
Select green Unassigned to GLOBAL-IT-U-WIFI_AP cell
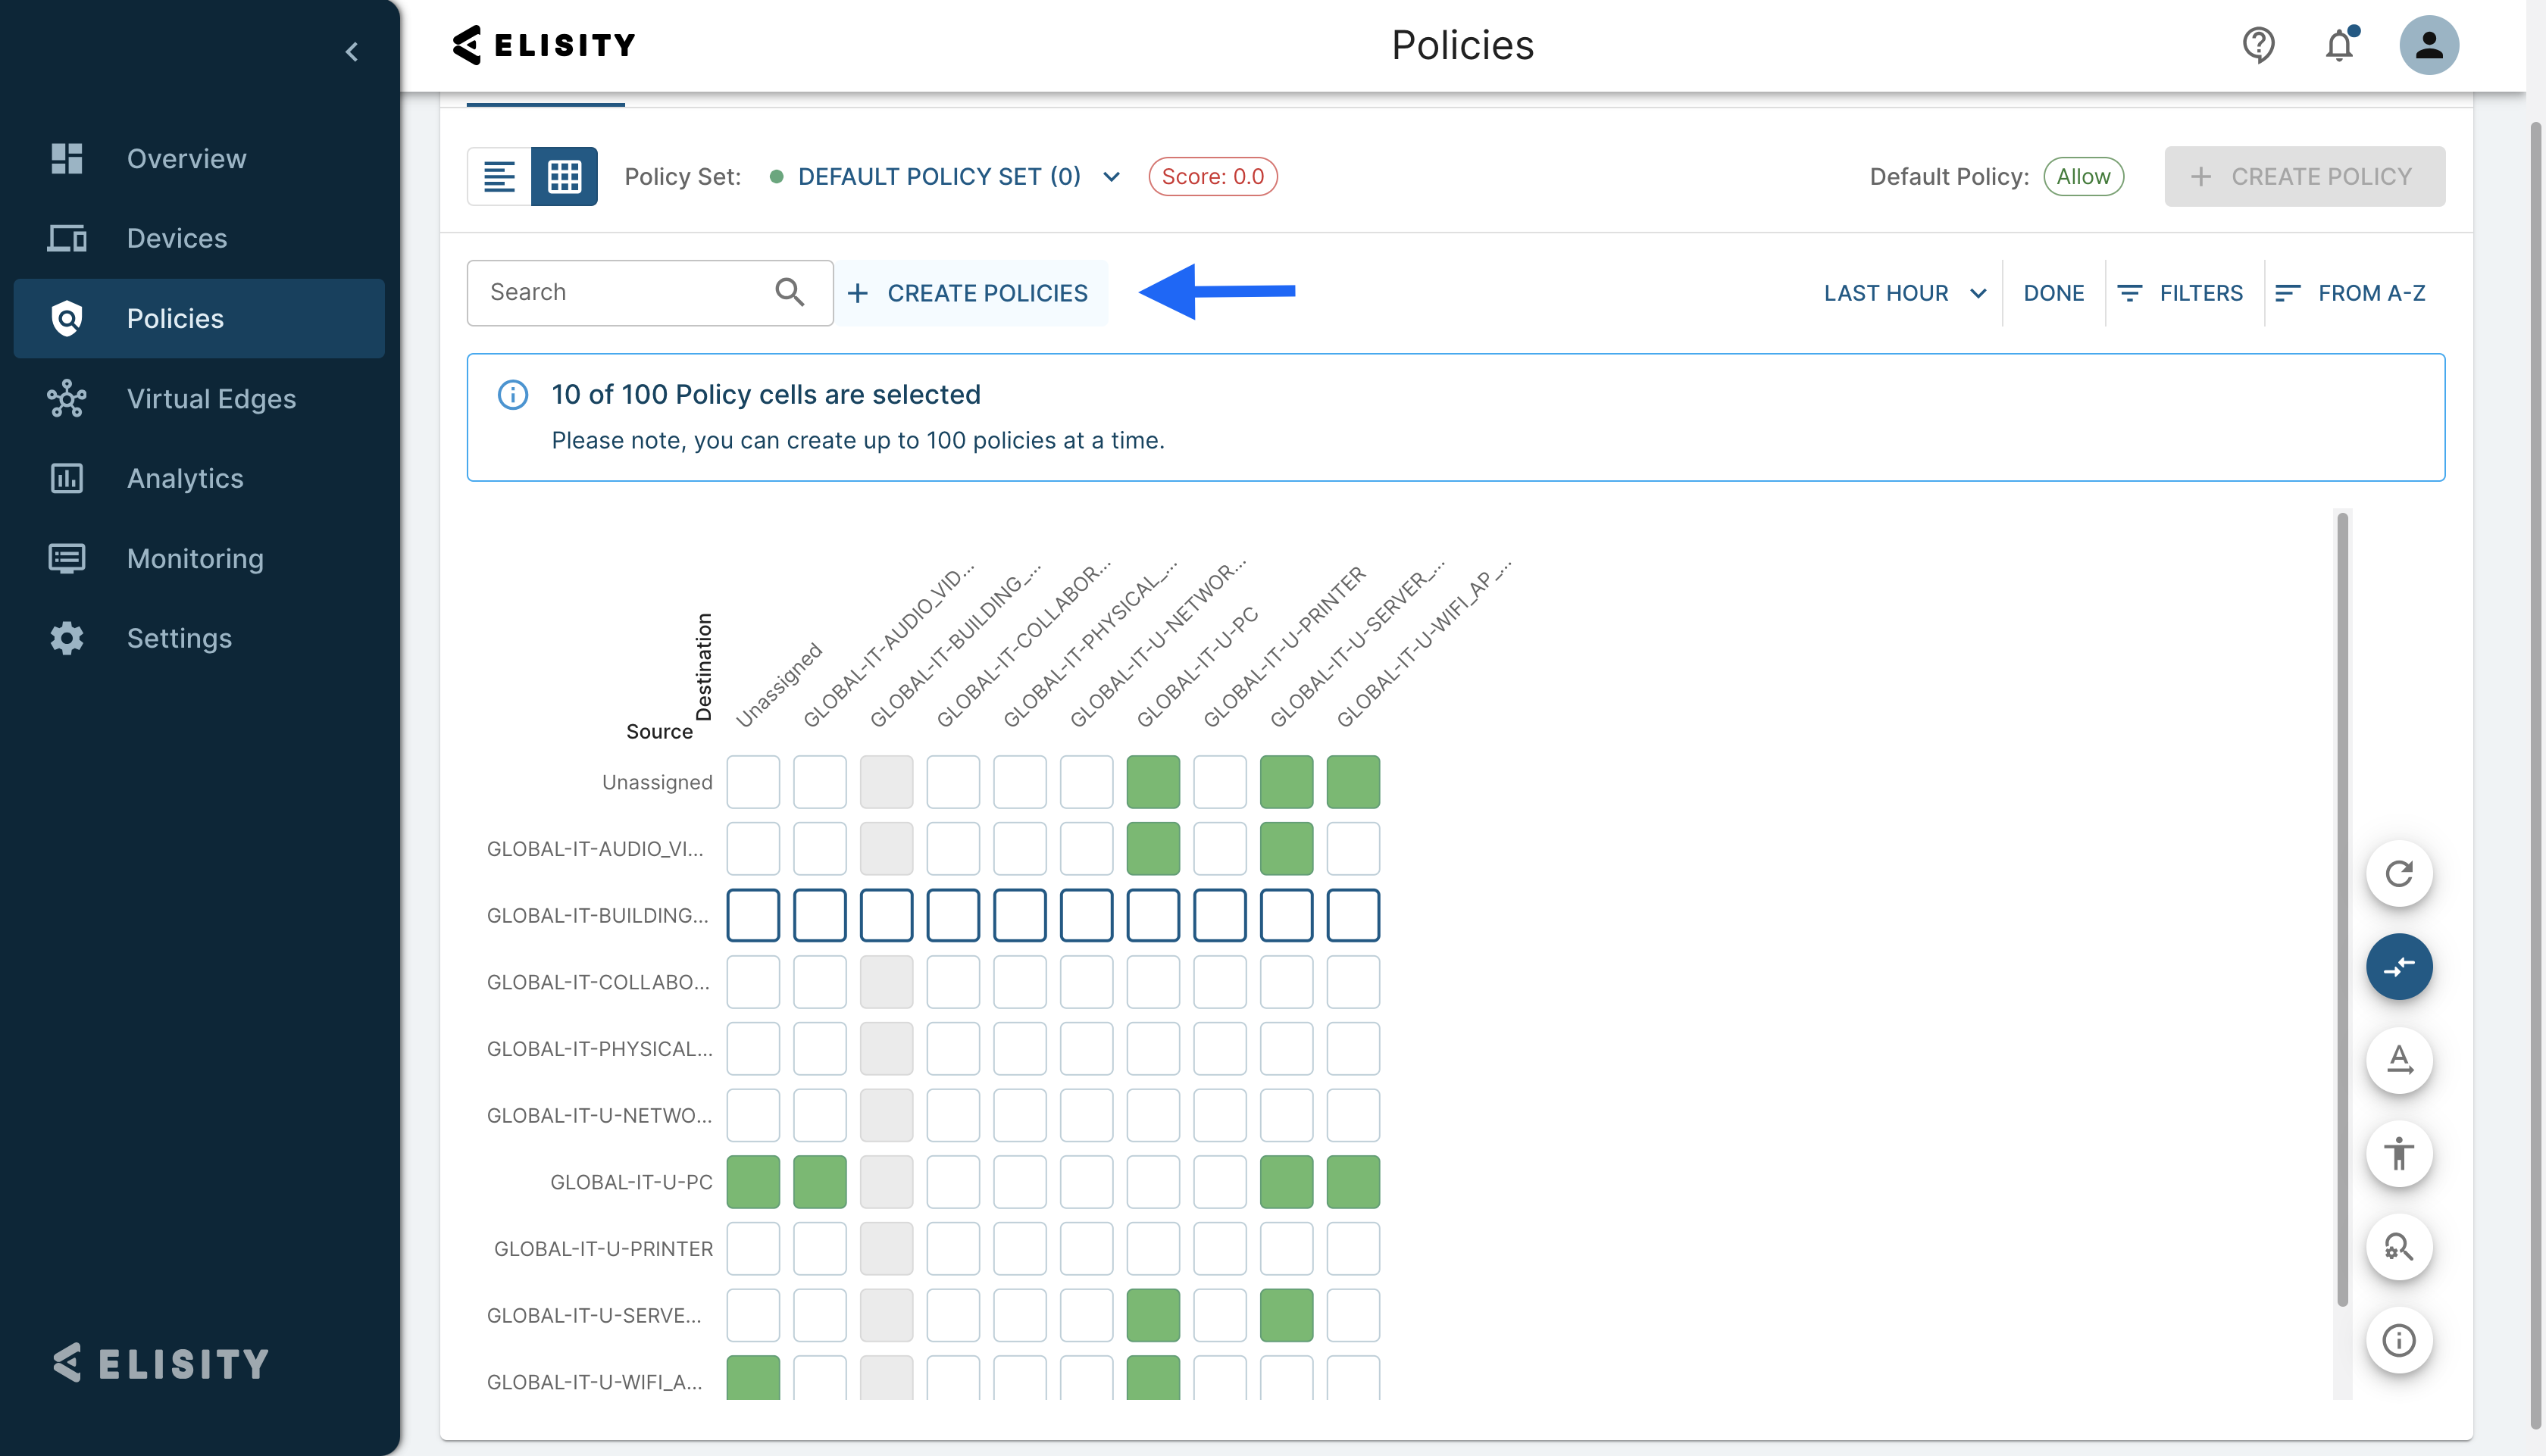pyautogui.click(x=1353, y=782)
